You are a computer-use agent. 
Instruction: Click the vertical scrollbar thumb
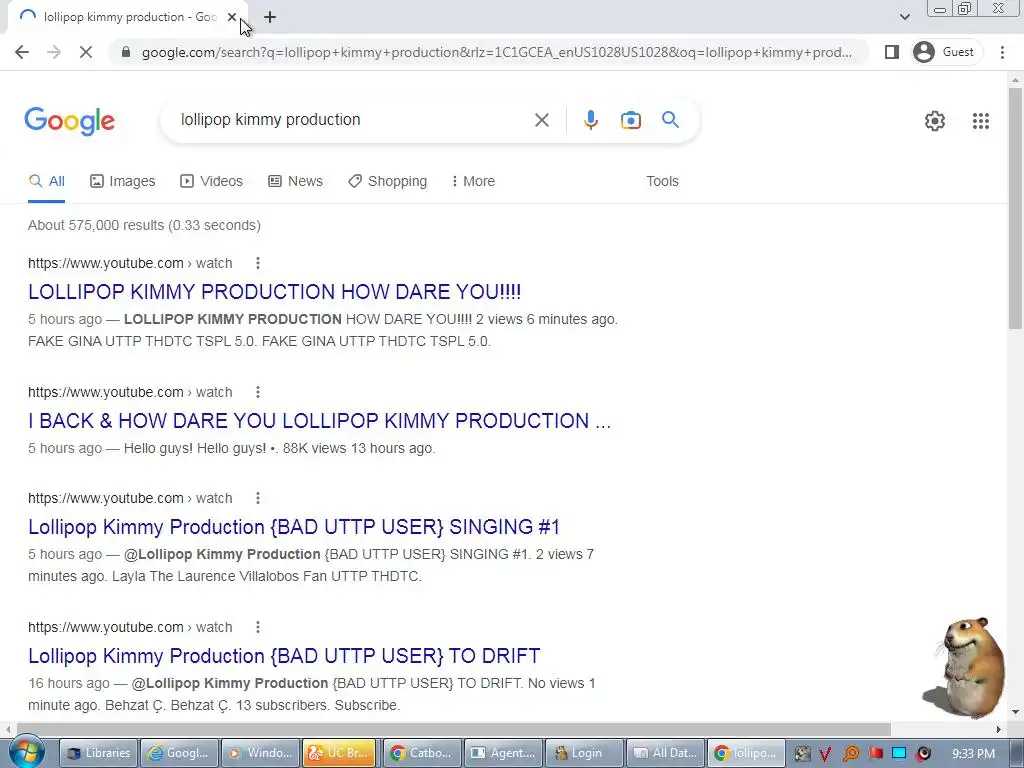coord(1015,208)
